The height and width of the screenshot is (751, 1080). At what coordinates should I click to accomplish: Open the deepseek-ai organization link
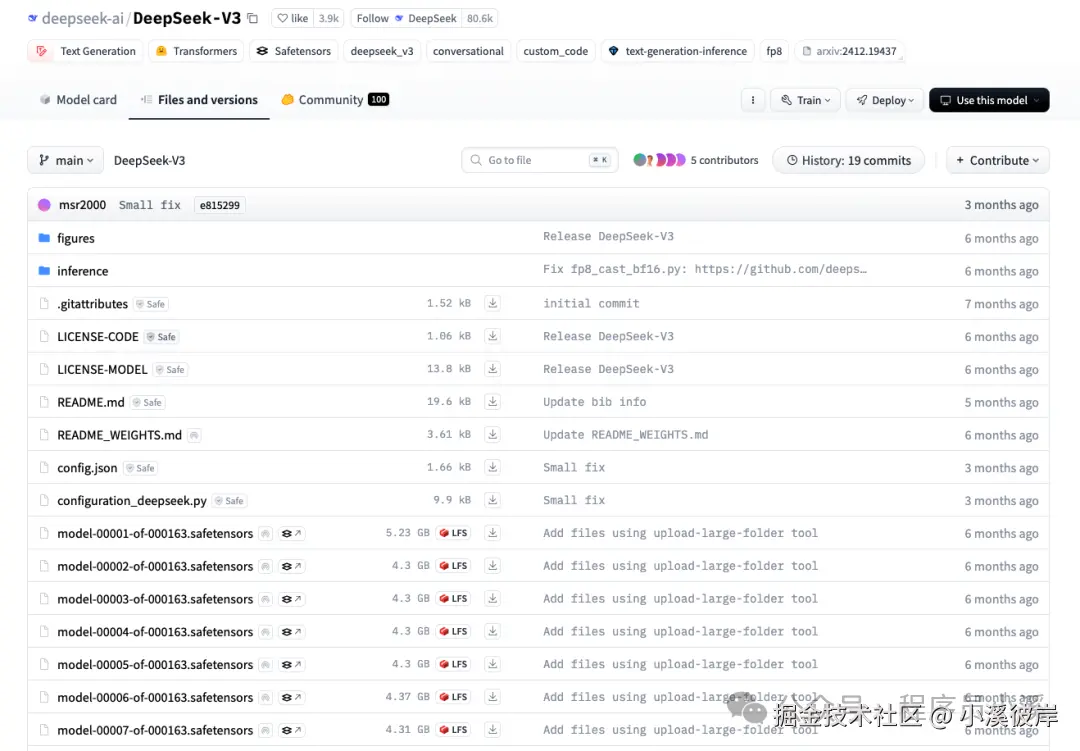click(x=83, y=19)
